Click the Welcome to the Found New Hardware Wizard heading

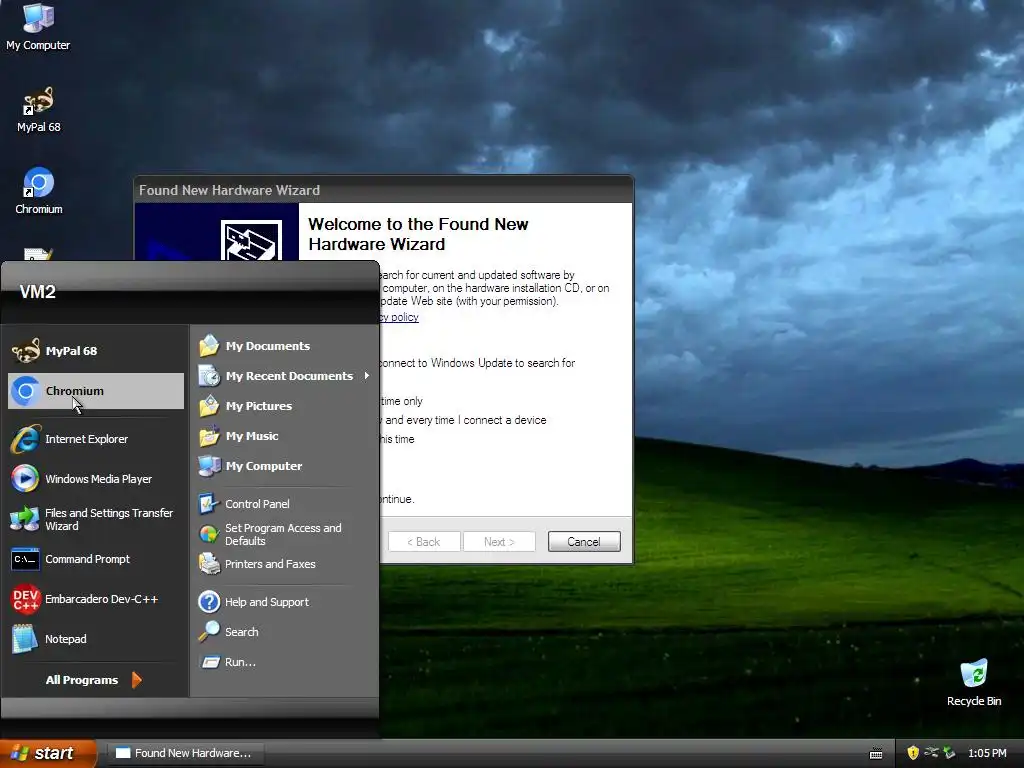(418, 234)
